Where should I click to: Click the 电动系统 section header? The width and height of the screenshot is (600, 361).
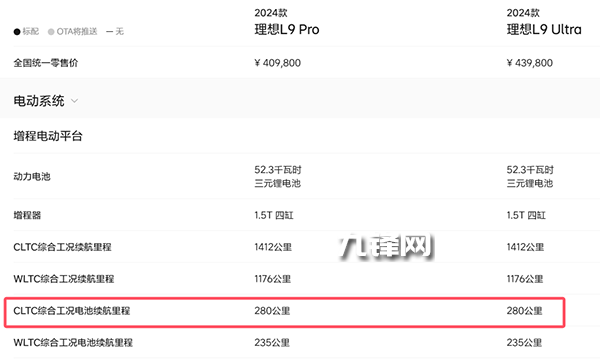pyautogui.click(x=39, y=101)
